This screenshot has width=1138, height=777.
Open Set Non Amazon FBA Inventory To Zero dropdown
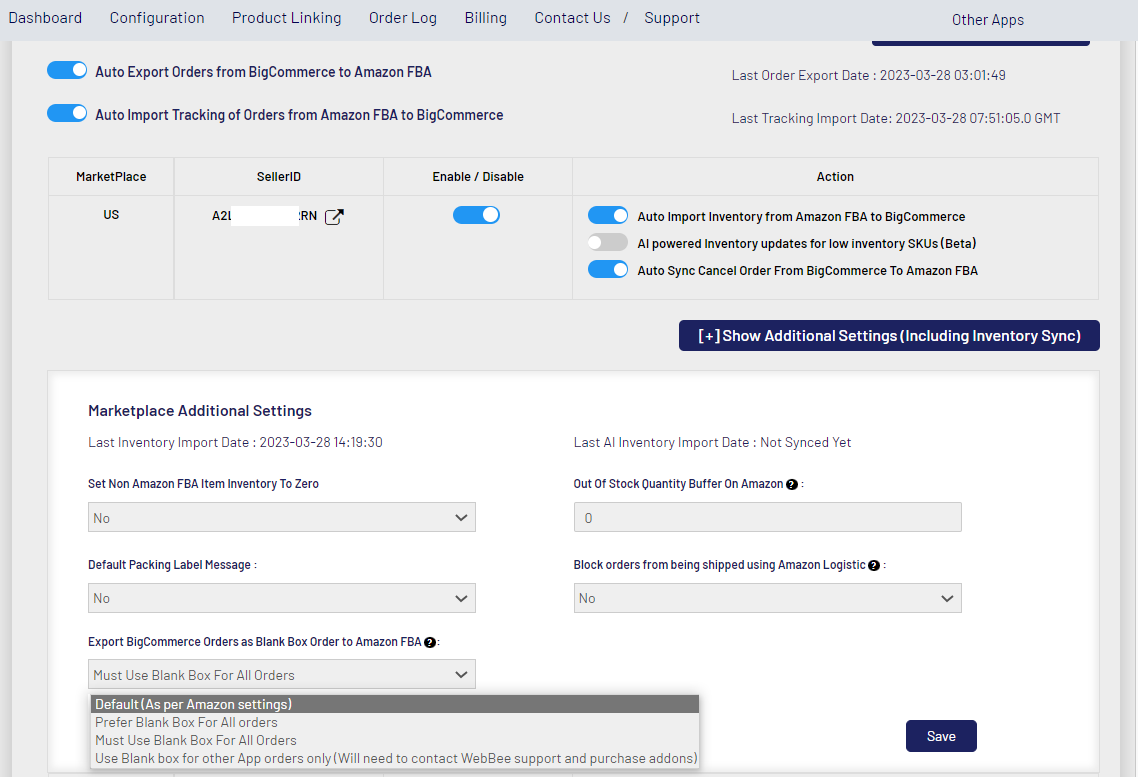281,518
